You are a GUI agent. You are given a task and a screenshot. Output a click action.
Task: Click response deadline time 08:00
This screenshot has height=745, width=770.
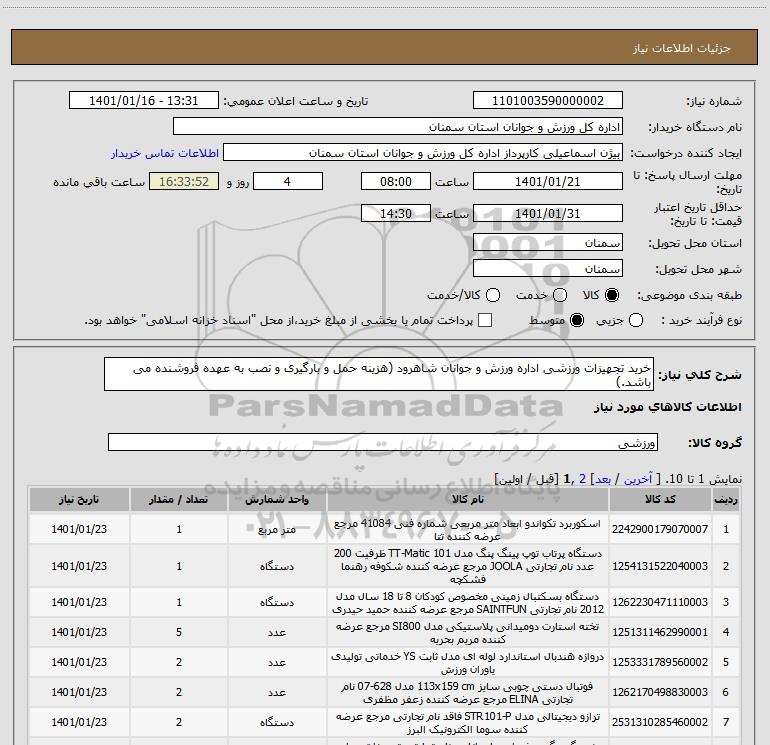396,181
